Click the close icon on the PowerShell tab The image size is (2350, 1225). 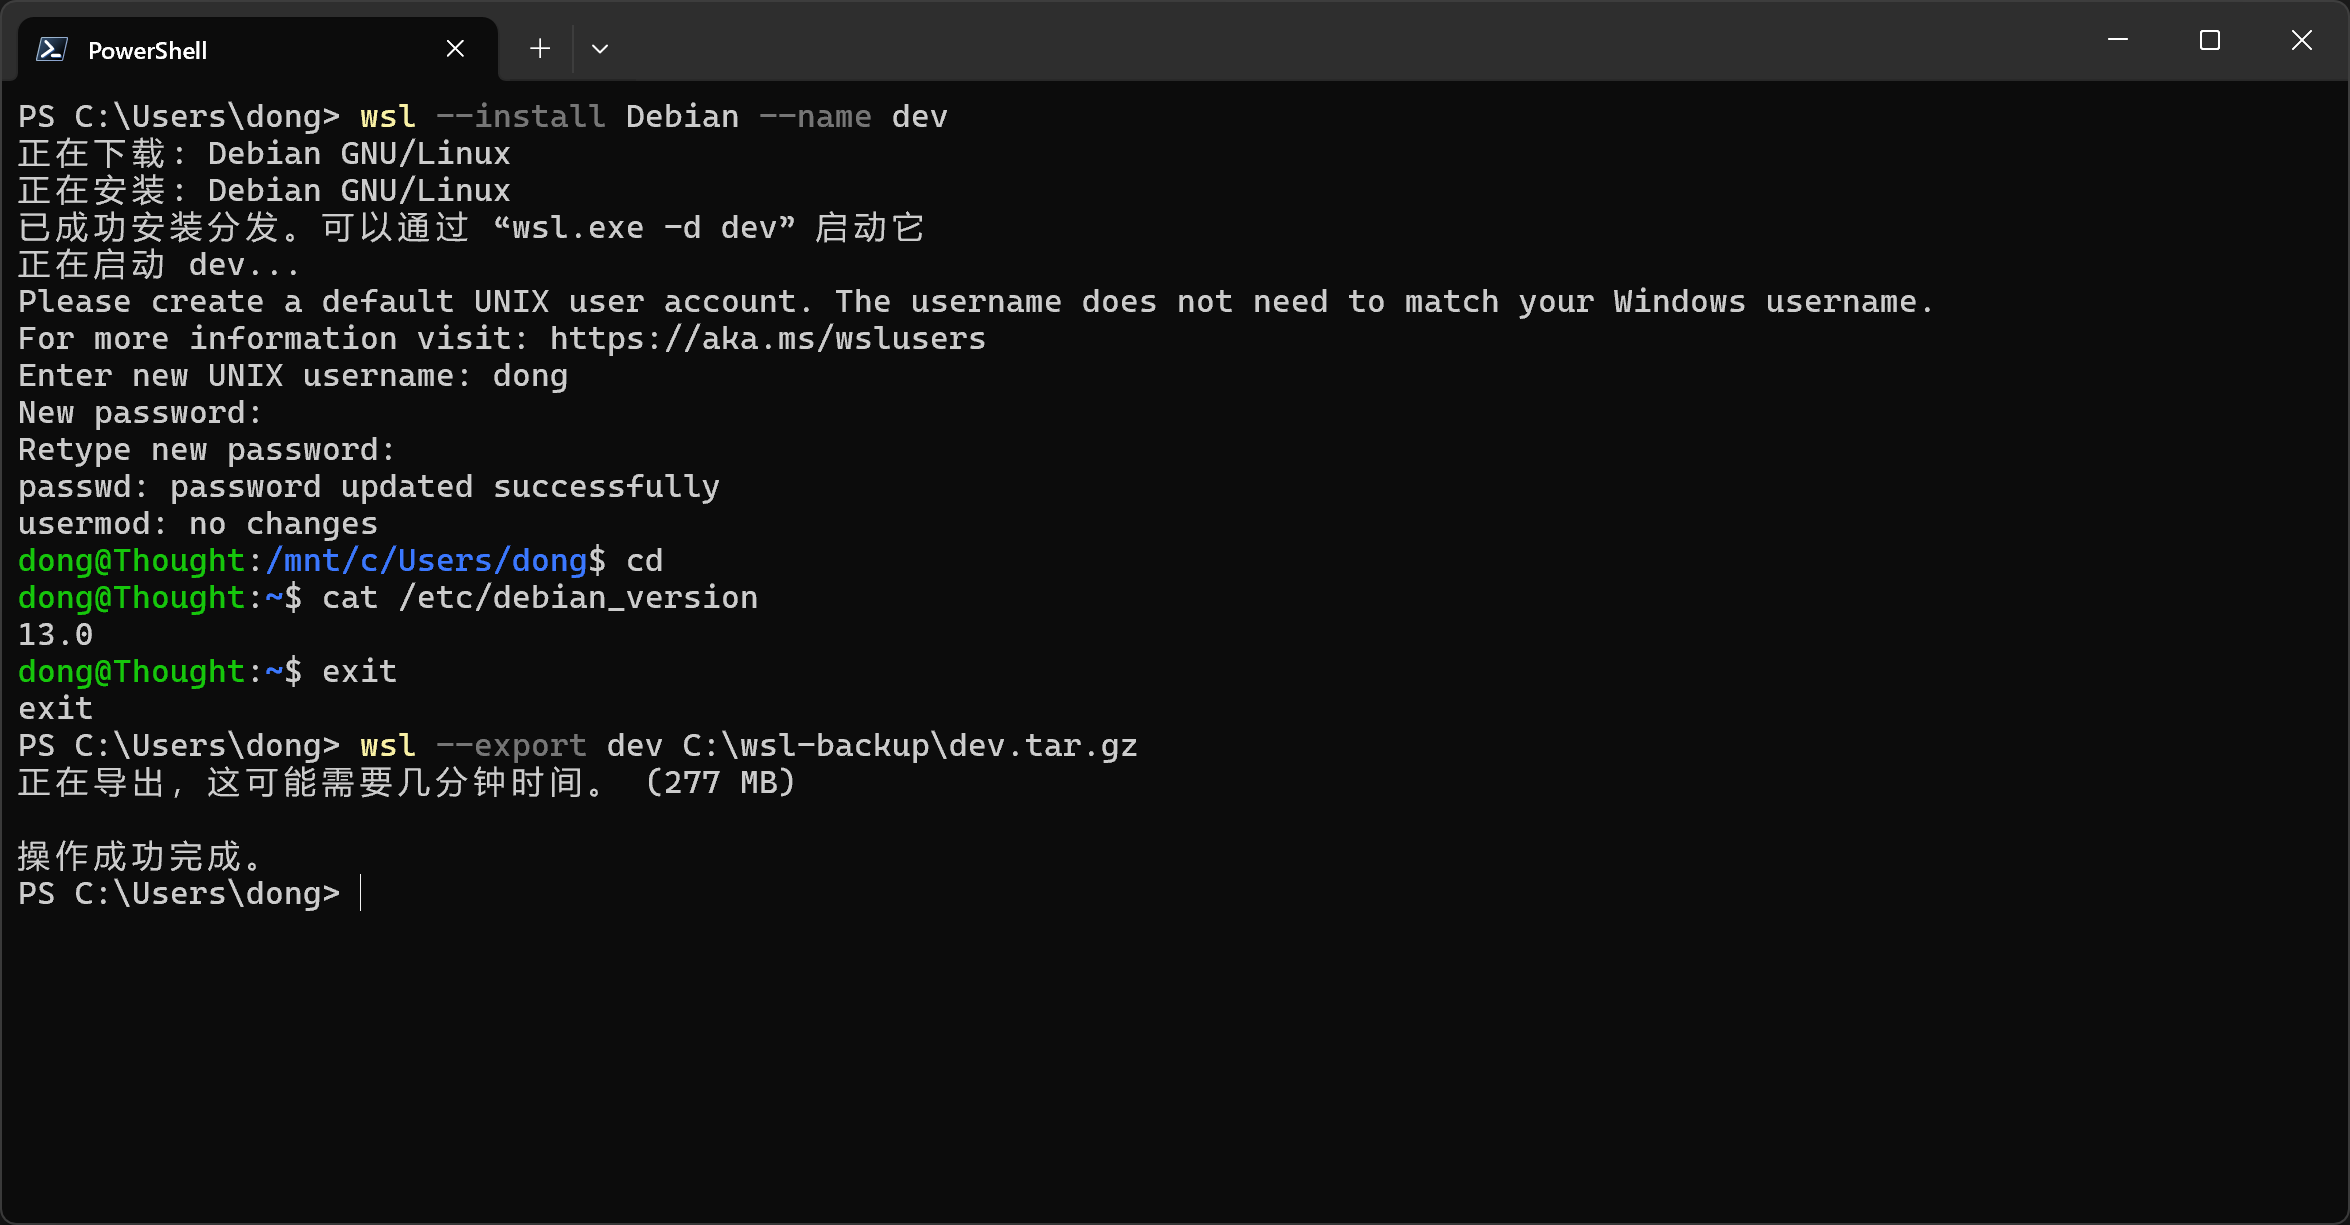click(x=455, y=47)
